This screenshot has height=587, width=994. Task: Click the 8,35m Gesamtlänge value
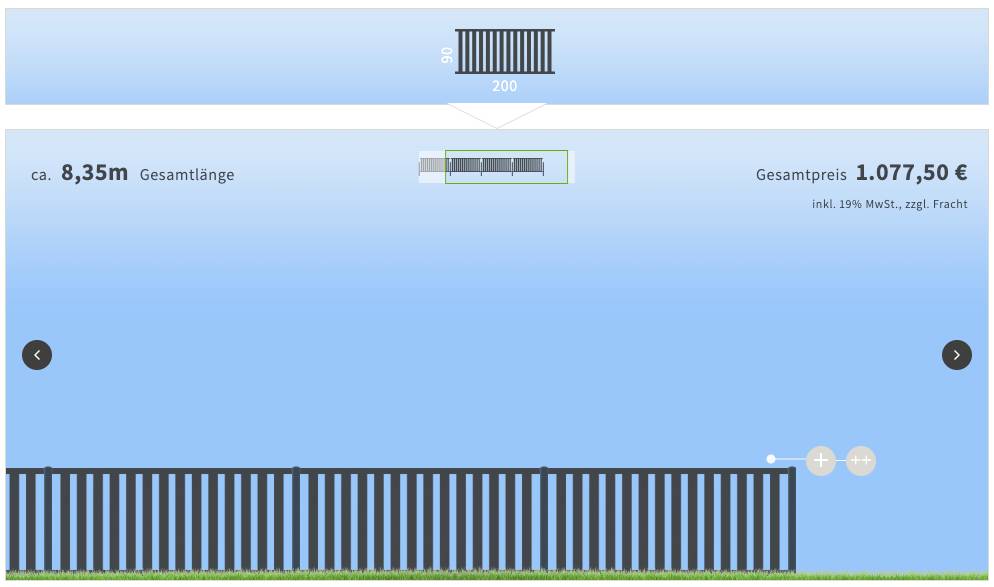click(x=95, y=173)
